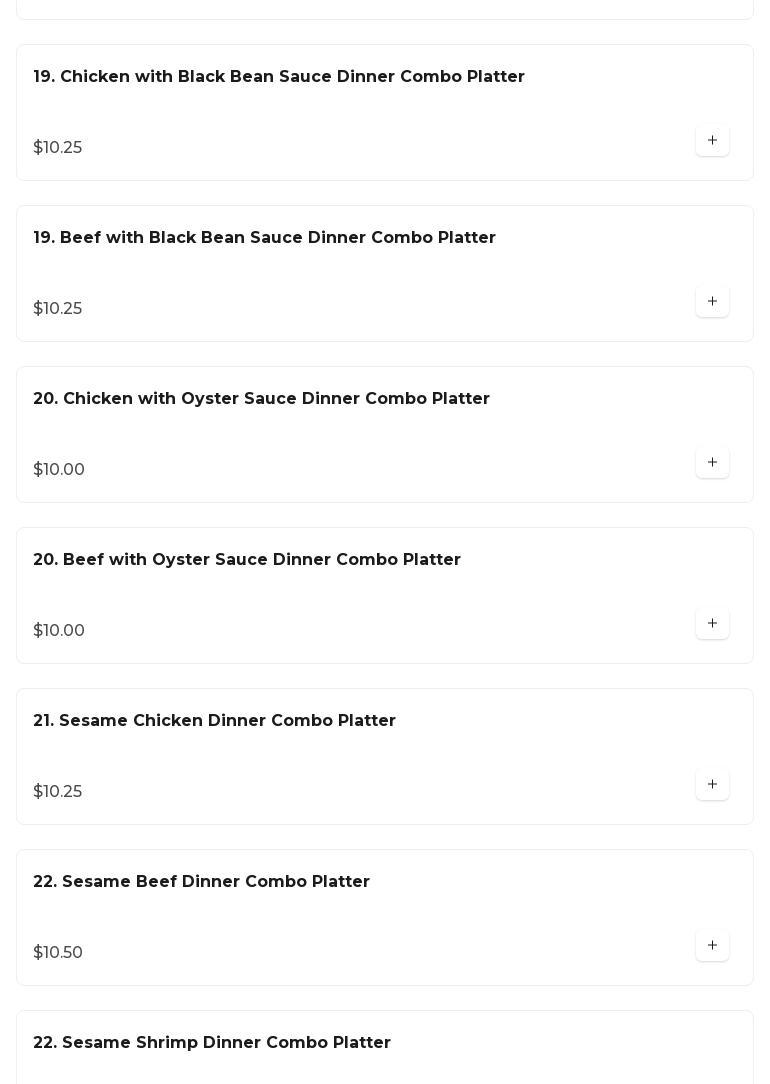
Task: Tap plus icon for Sesame Chicken platter
Action: pos(712,785)
